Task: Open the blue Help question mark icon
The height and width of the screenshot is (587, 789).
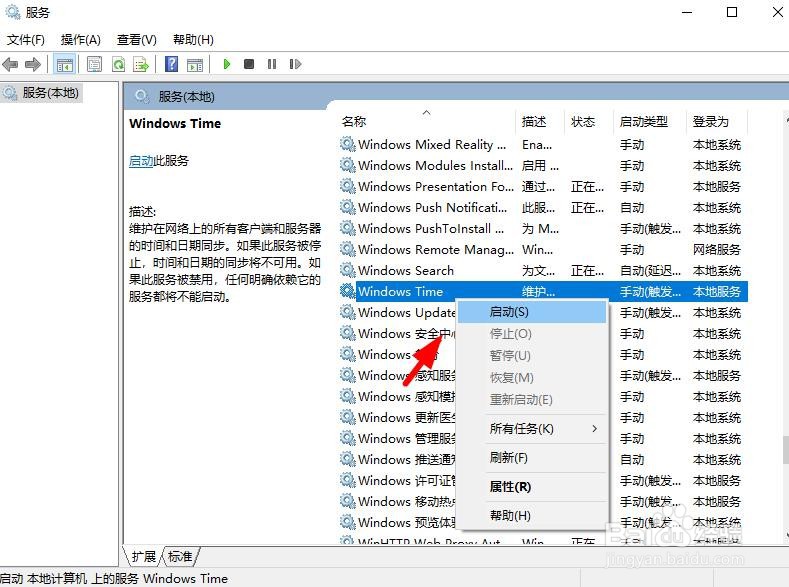Action: click(x=171, y=64)
